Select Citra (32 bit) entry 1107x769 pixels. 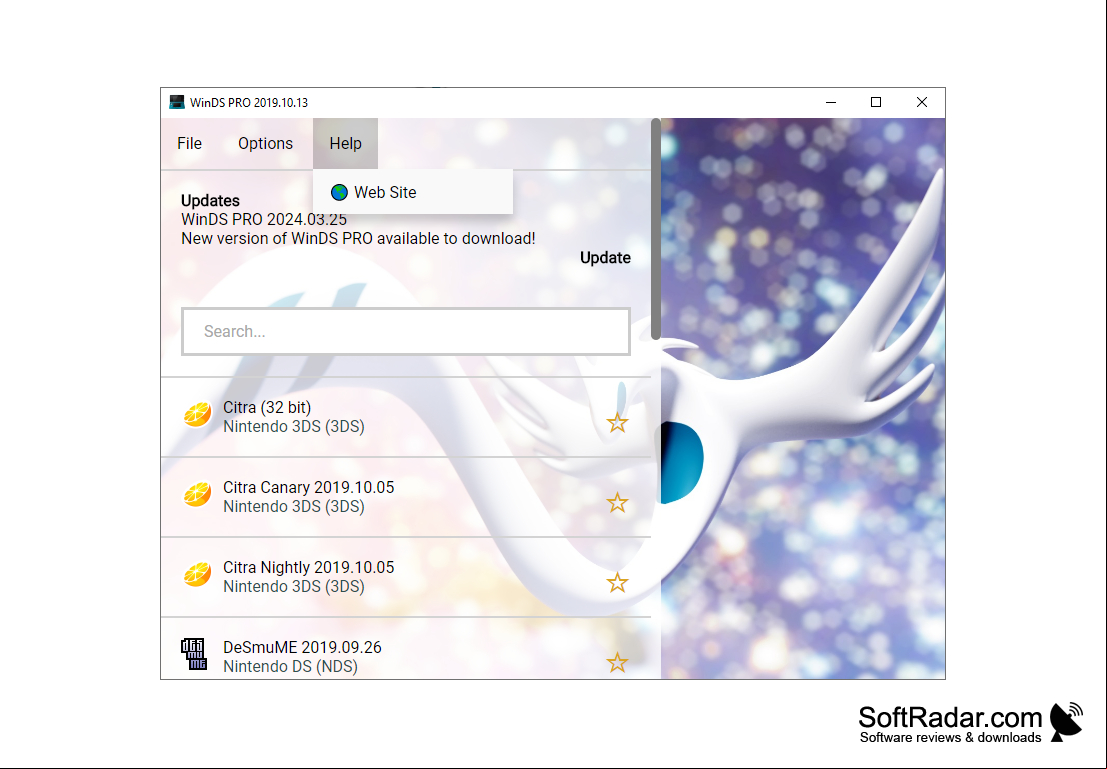coord(406,417)
